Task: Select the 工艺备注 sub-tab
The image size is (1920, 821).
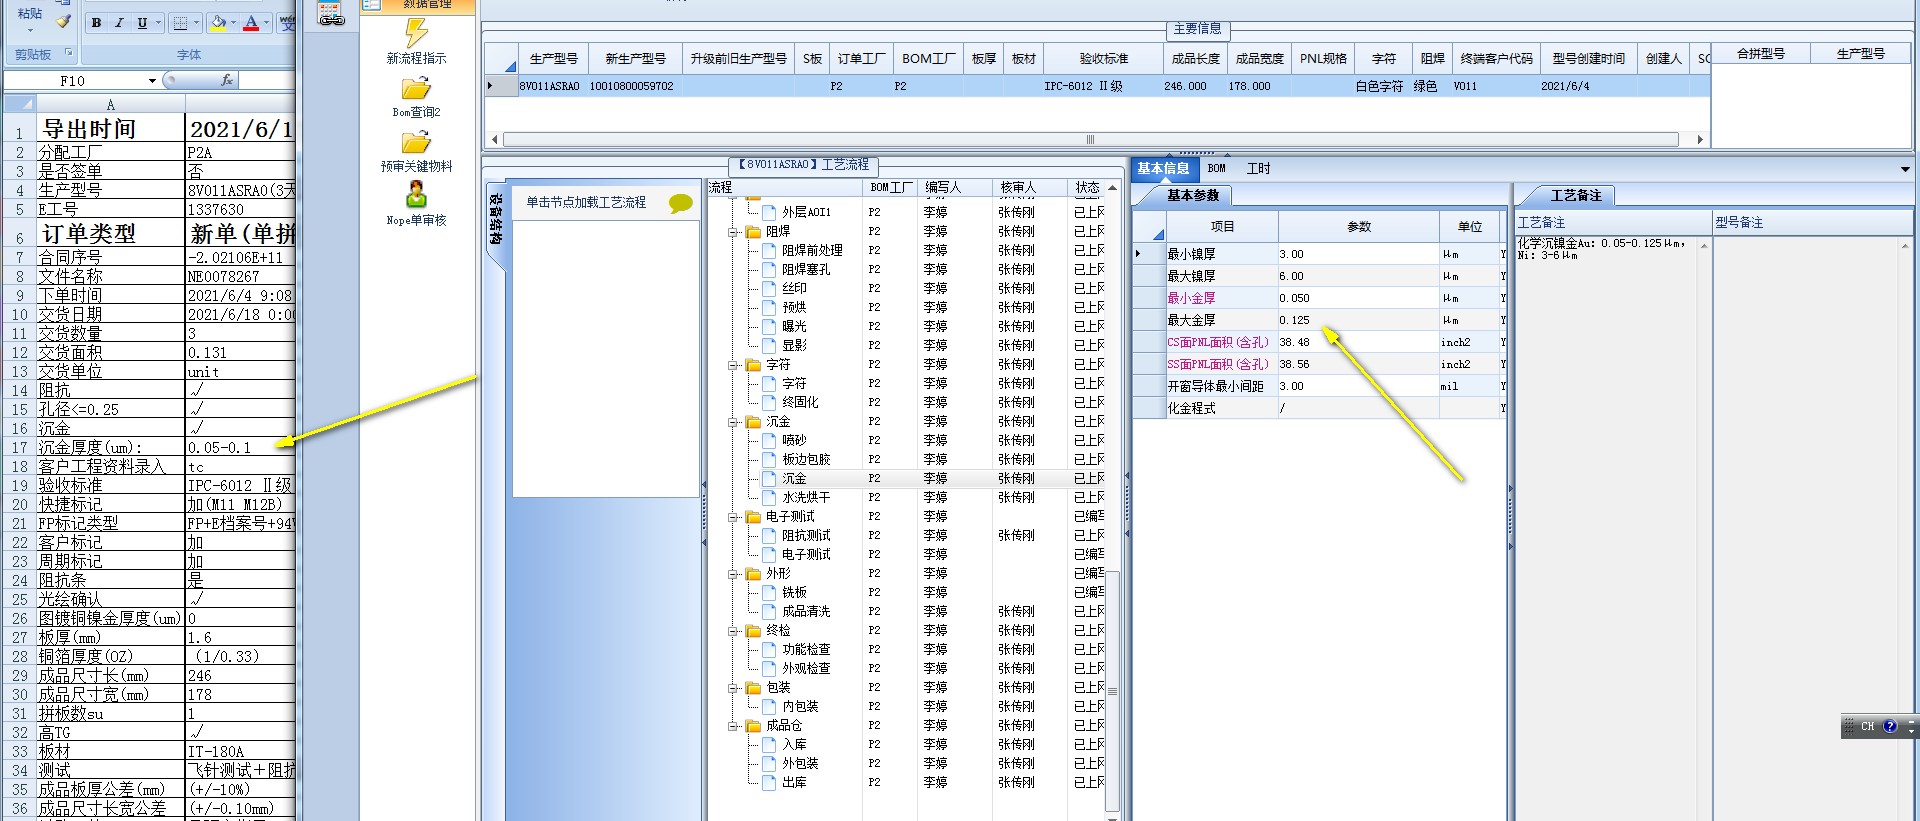Action: [1576, 195]
